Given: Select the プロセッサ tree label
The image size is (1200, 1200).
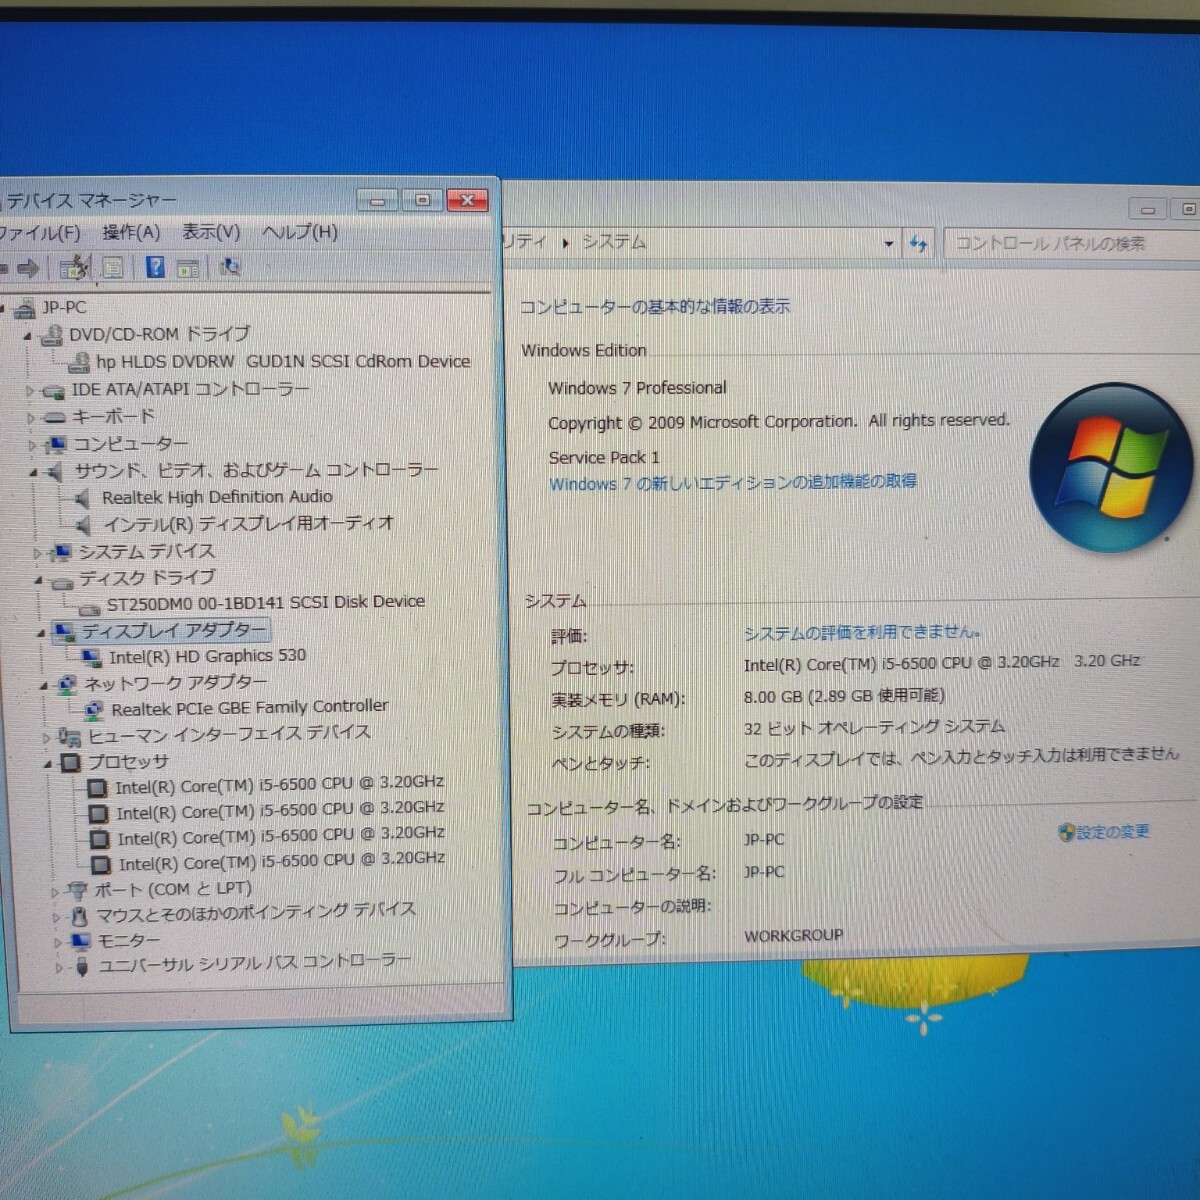Looking at the screenshot, I should 128,762.
